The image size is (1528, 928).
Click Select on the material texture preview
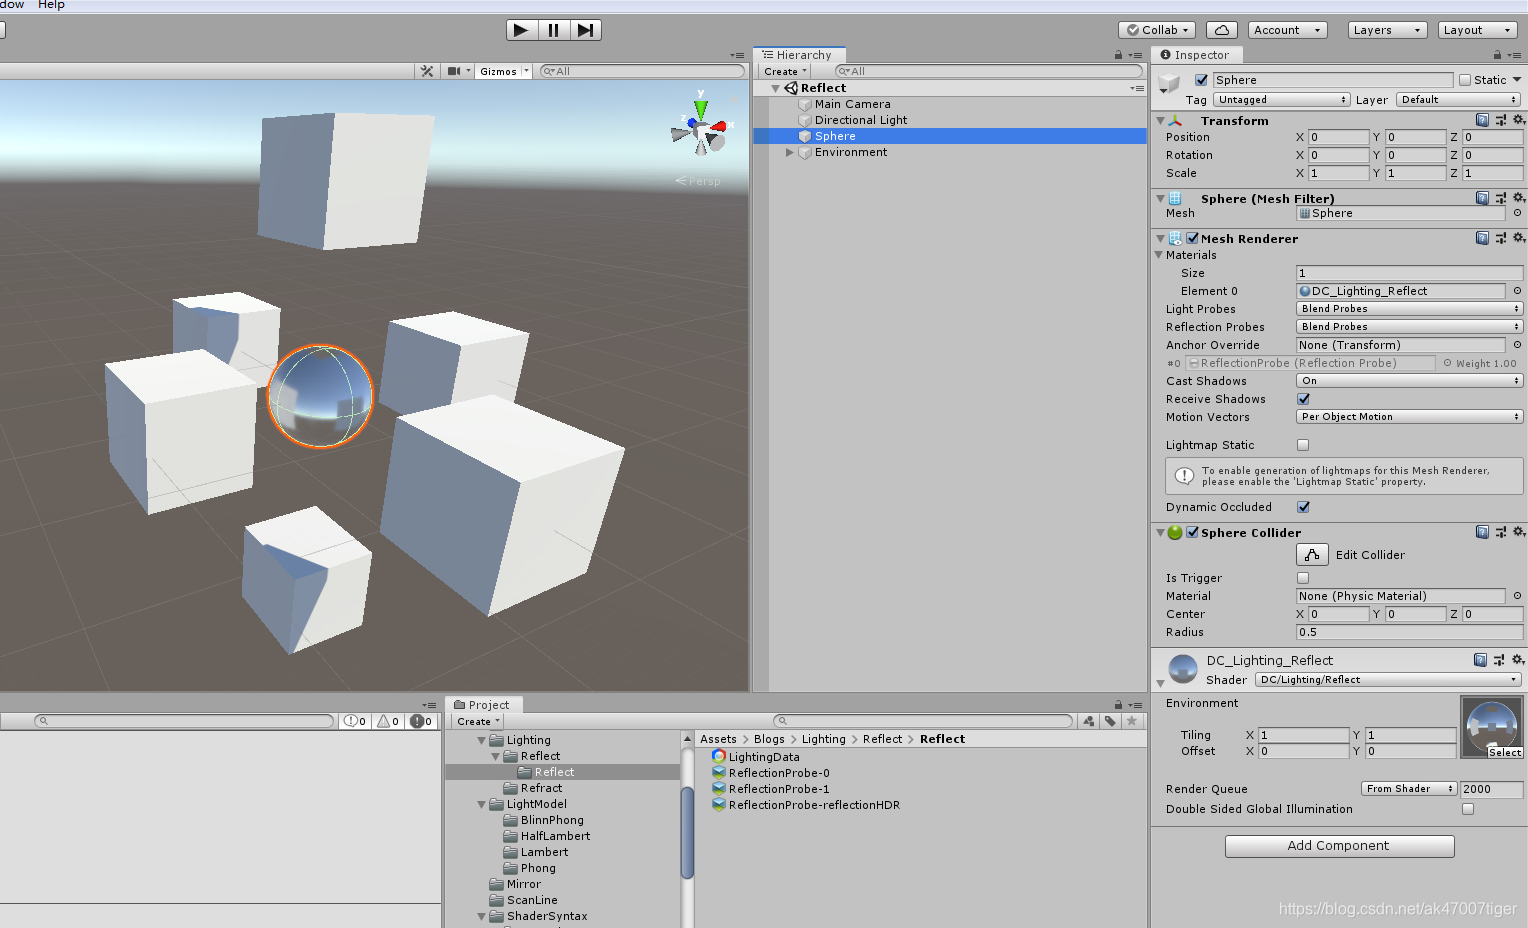tap(1504, 752)
